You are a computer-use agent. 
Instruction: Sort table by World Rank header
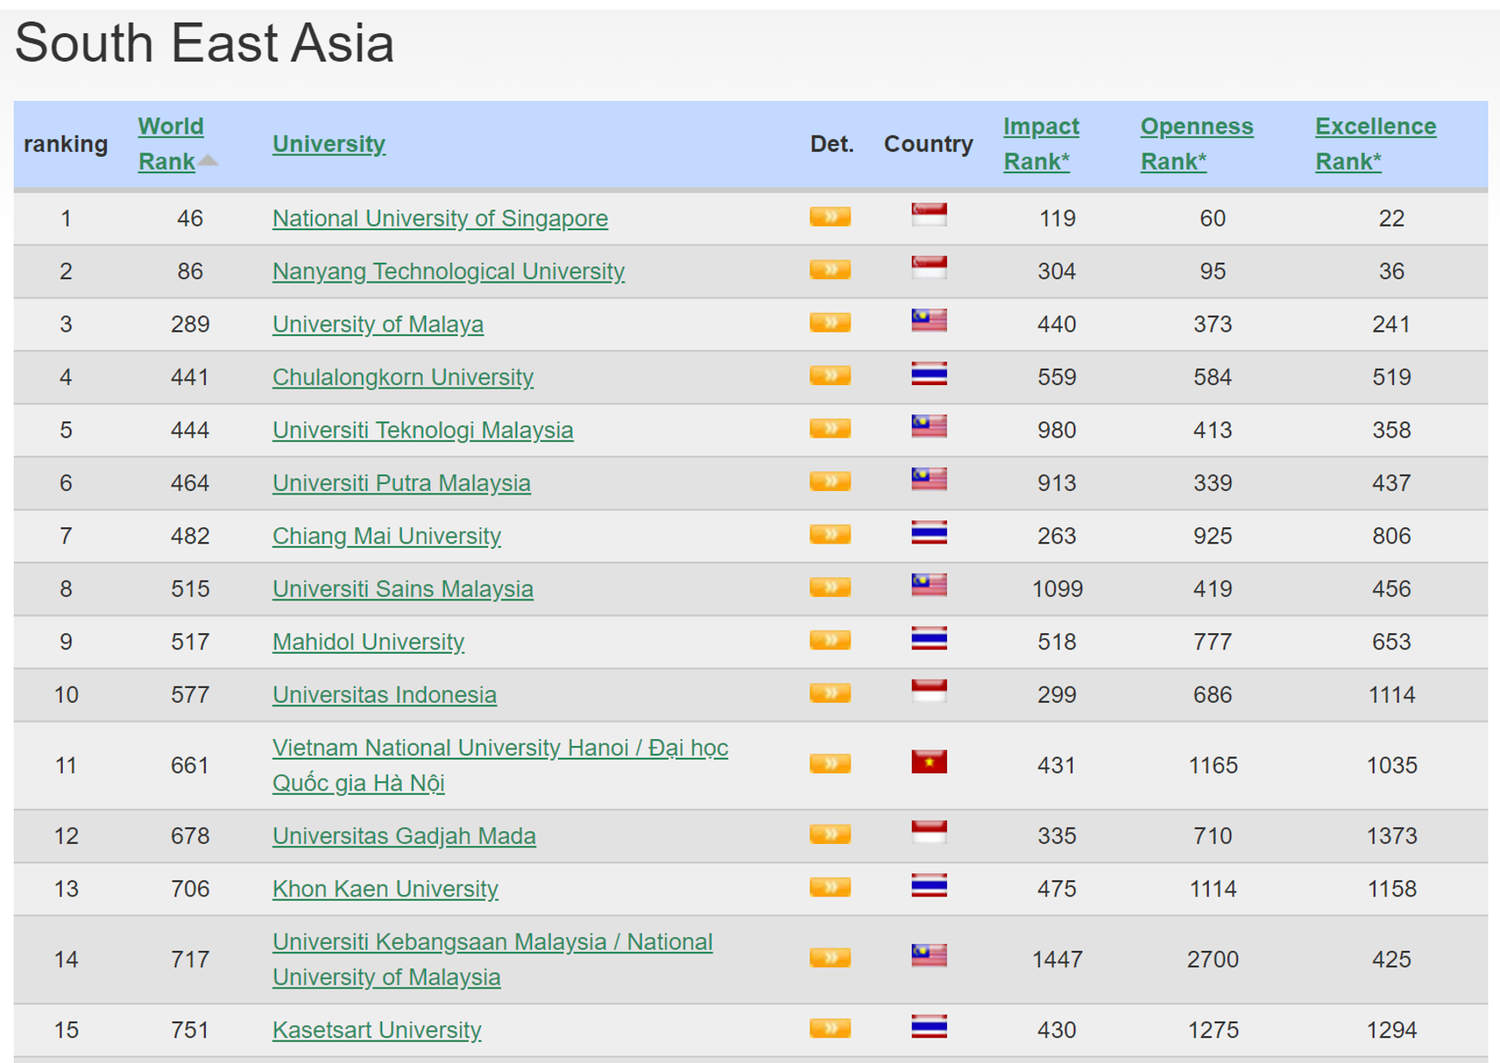pos(171,144)
